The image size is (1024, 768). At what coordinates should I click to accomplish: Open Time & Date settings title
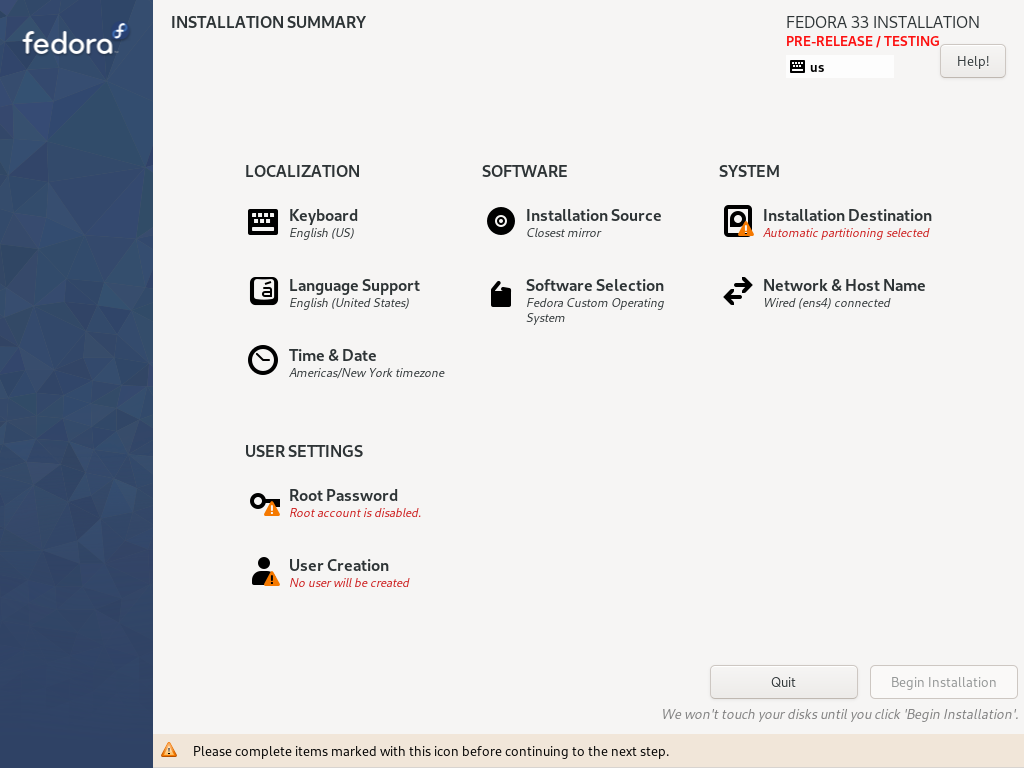point(332,355)
